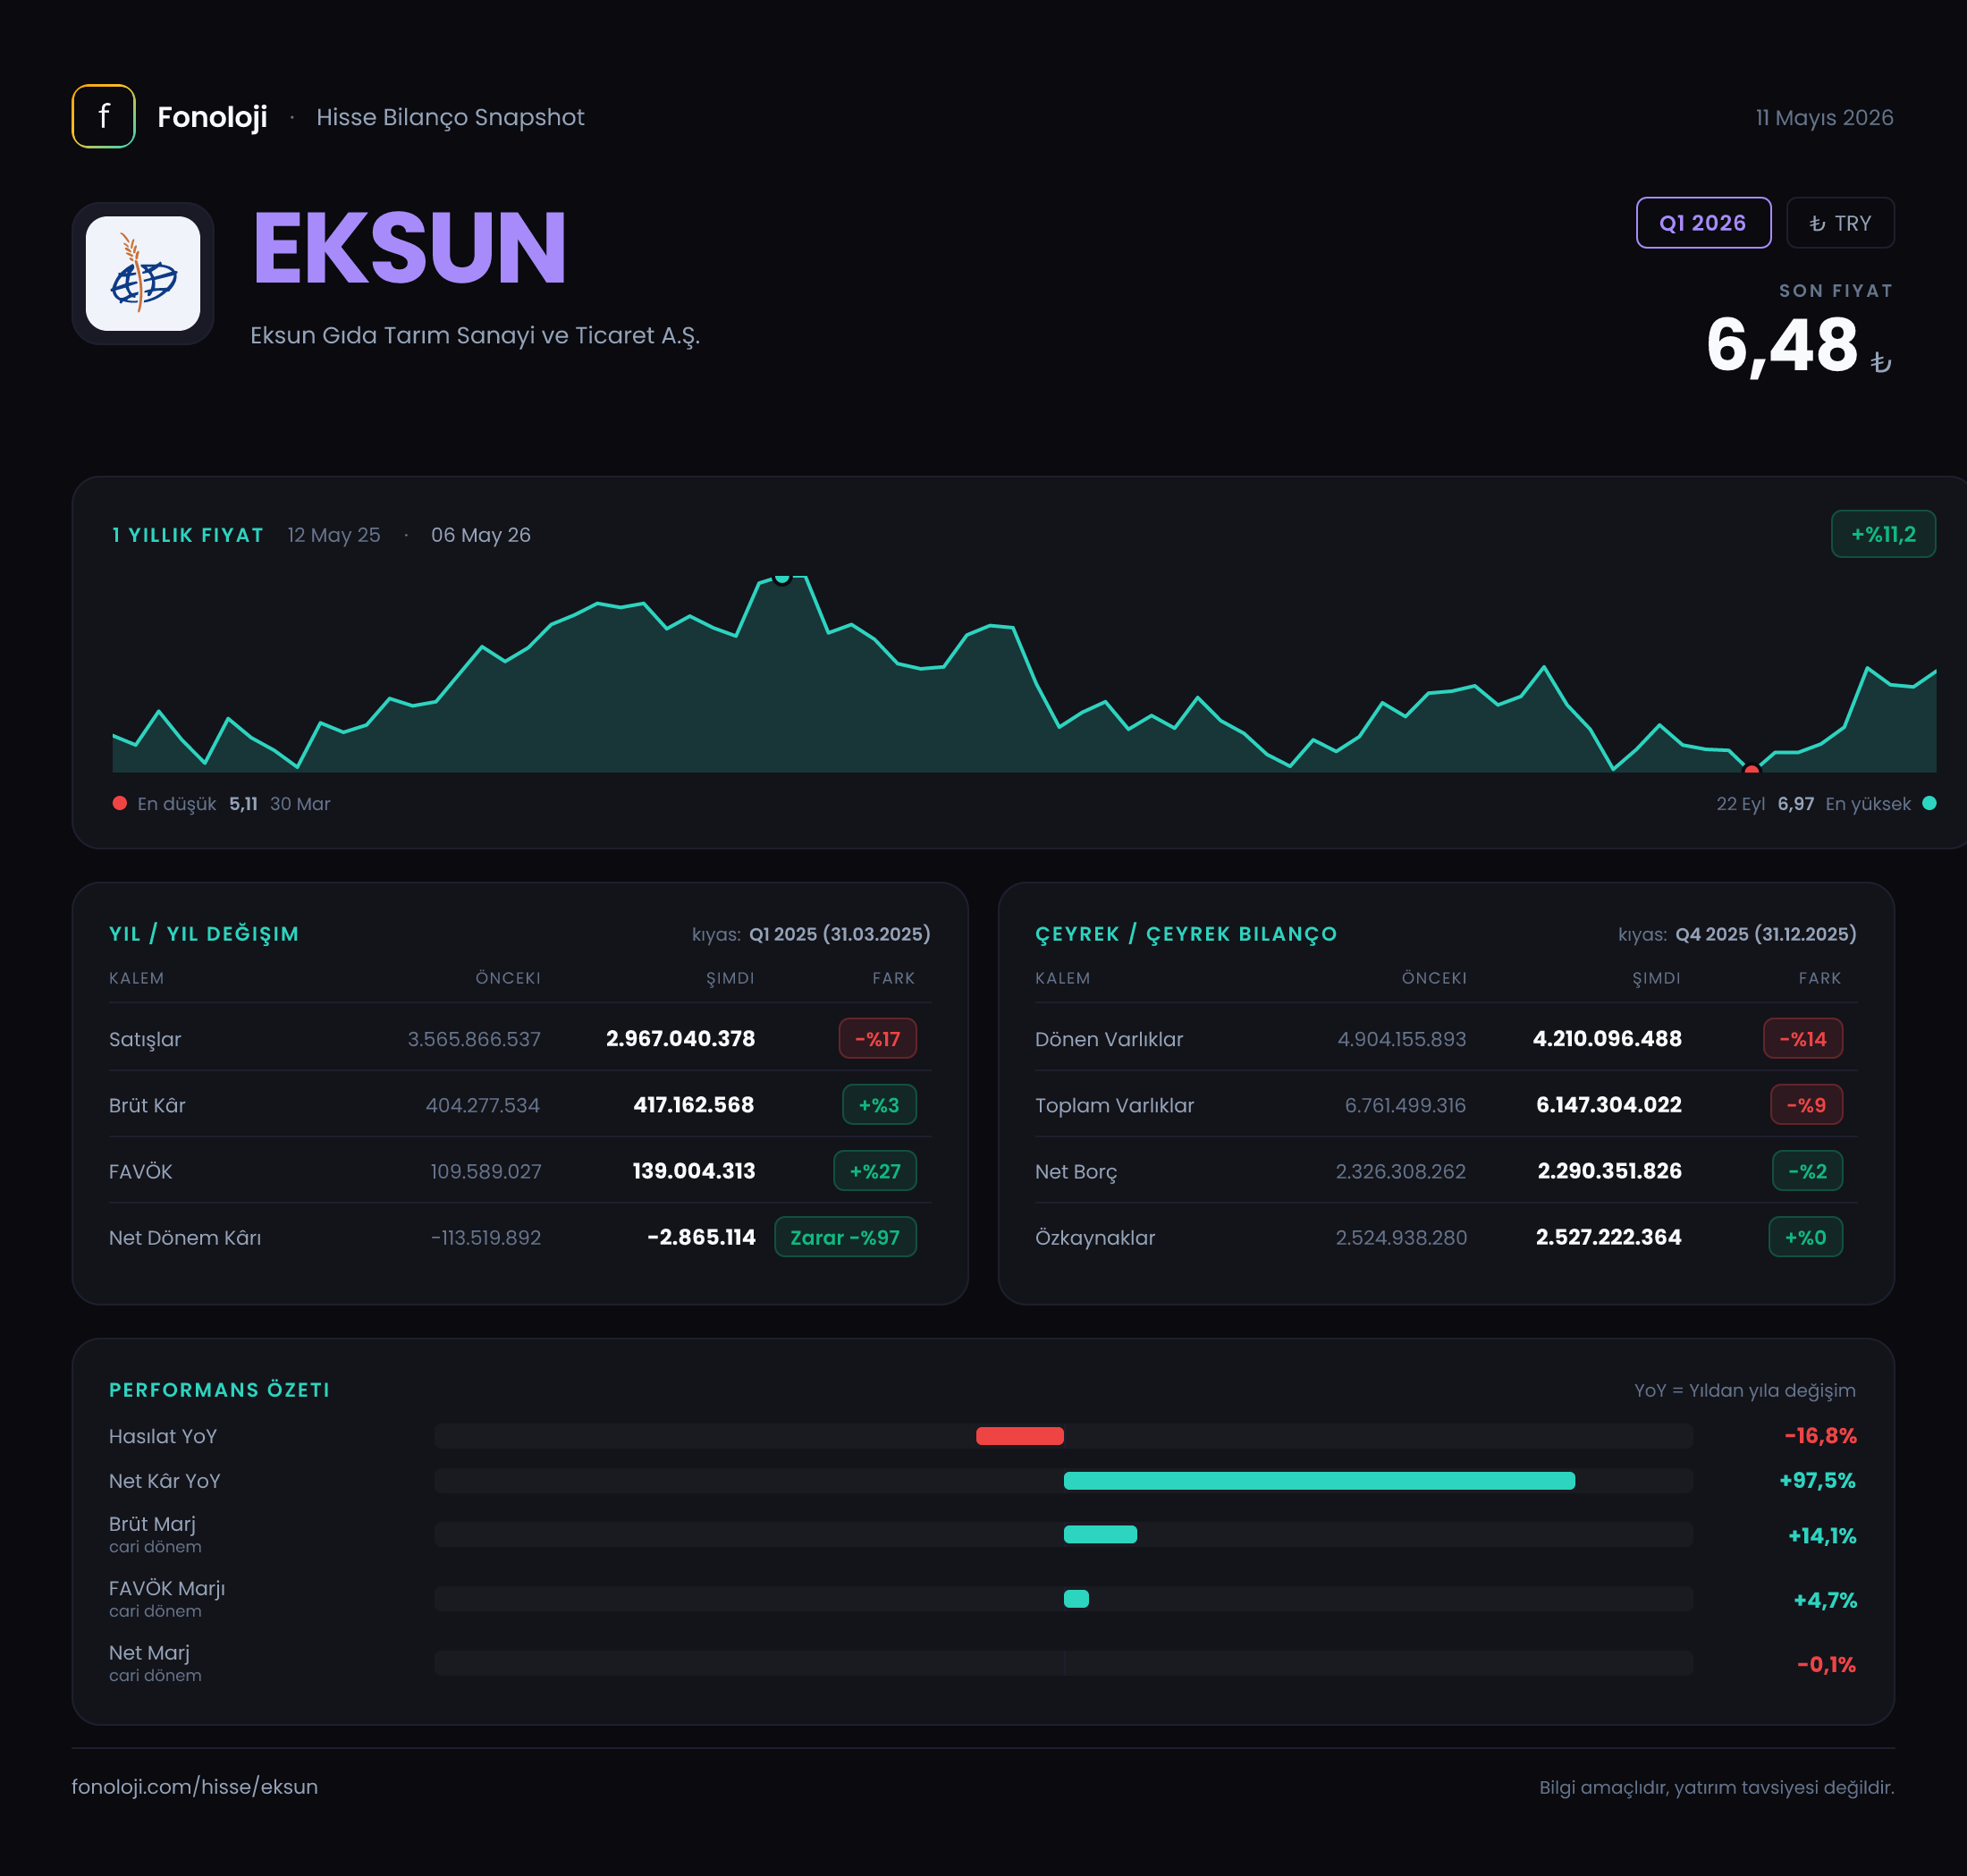1967x1876 pixels.
Task: Click the FAVÖK +%27 badge
Action: (875, 1170)
